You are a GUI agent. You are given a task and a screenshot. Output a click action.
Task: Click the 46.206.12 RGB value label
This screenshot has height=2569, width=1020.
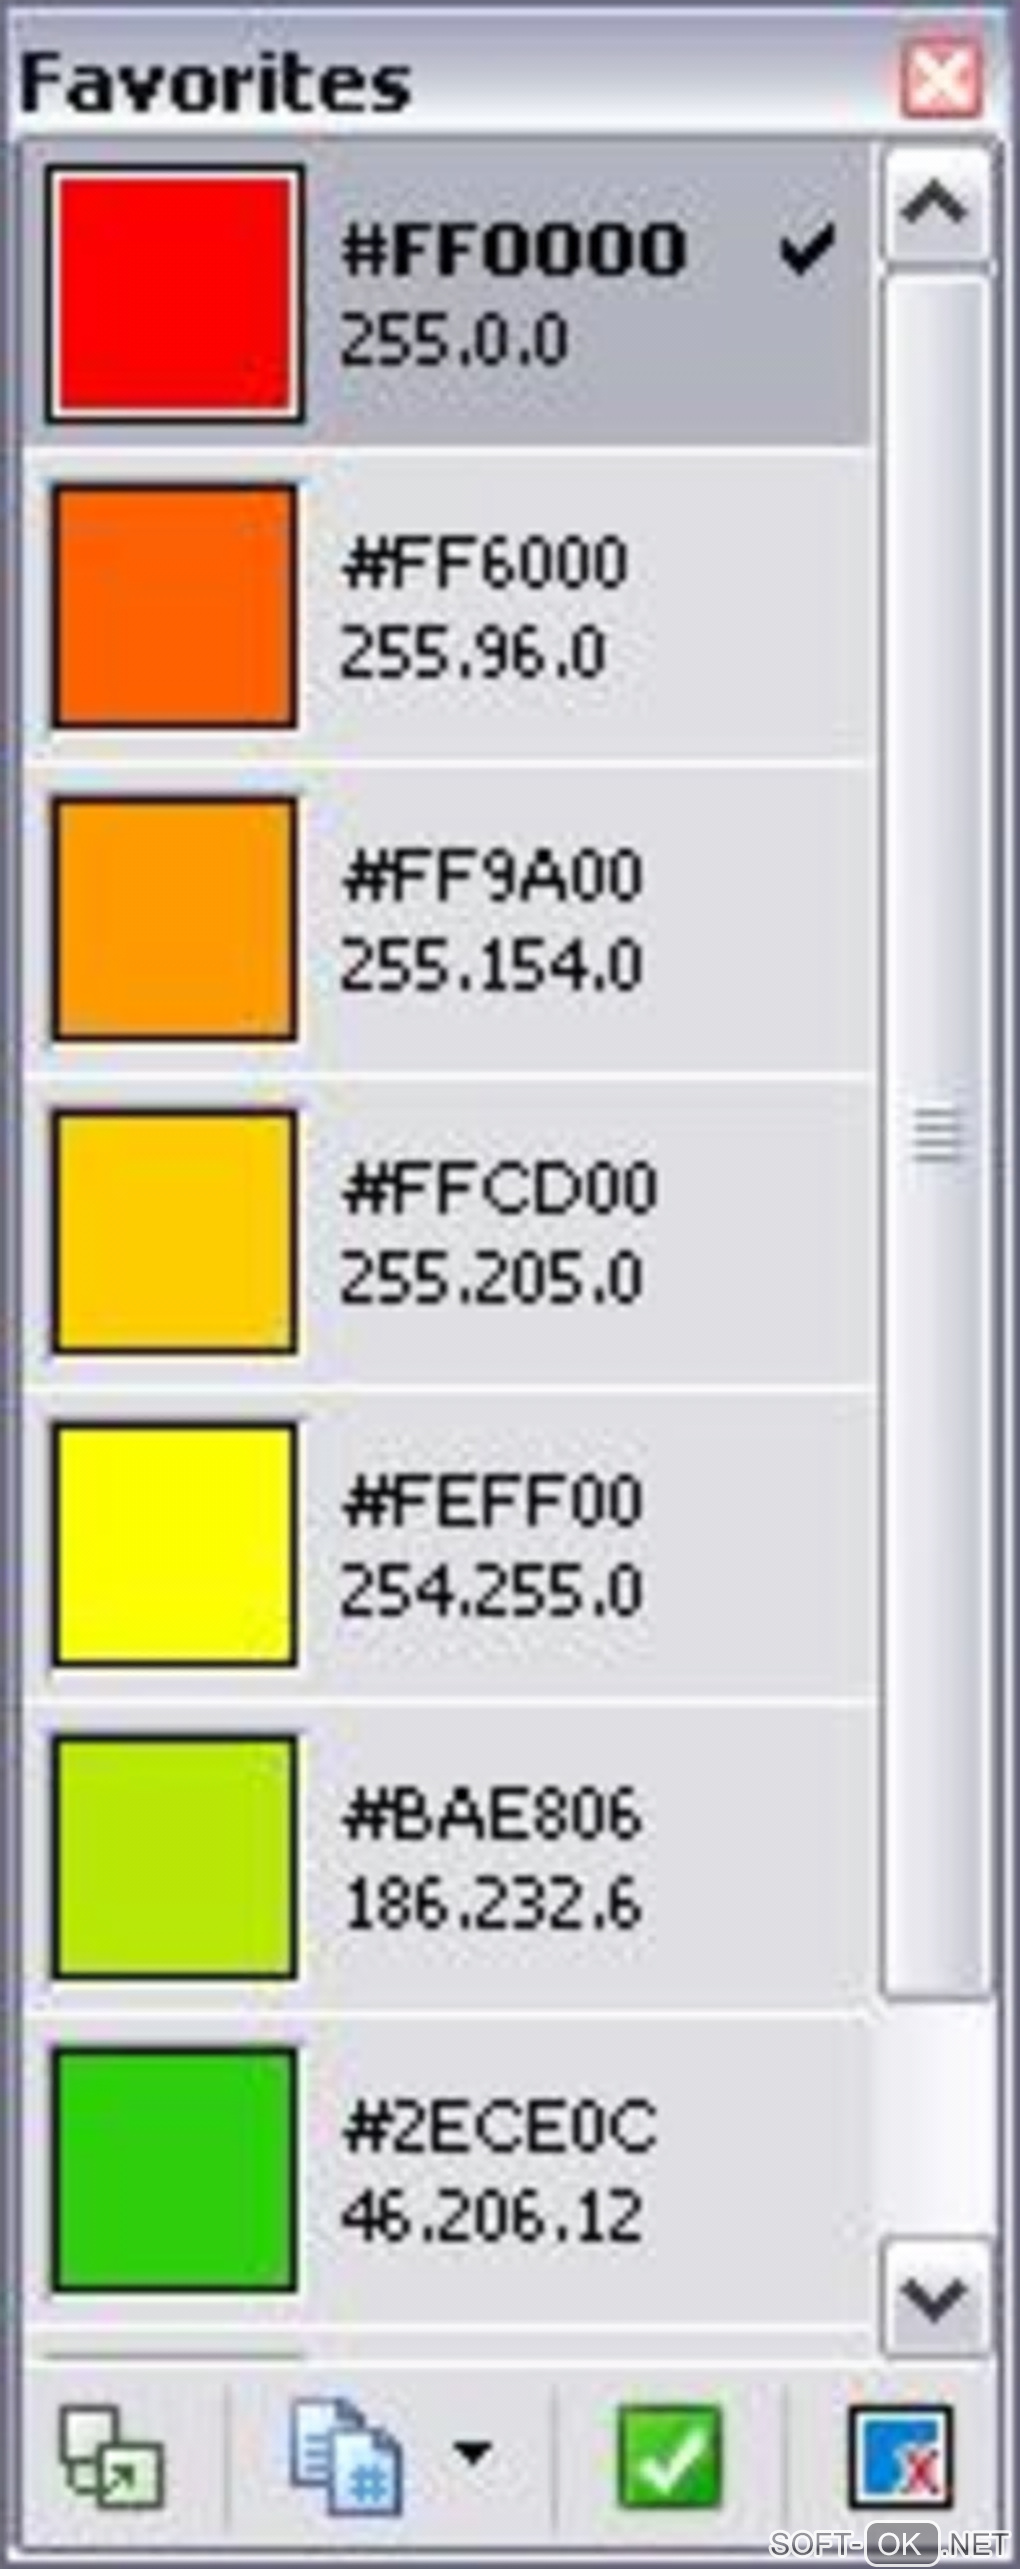[492, 2215]
